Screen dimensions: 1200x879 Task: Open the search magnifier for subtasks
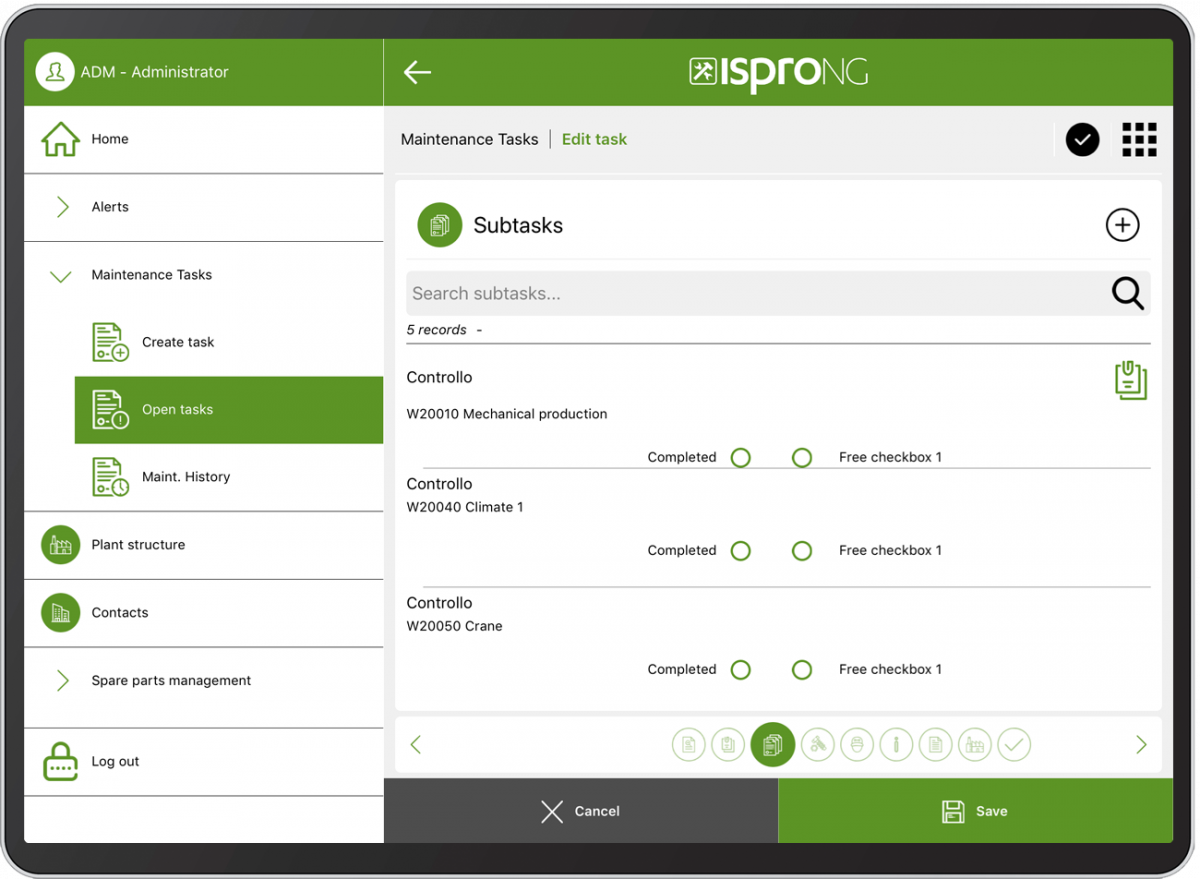click(1127, 293)
